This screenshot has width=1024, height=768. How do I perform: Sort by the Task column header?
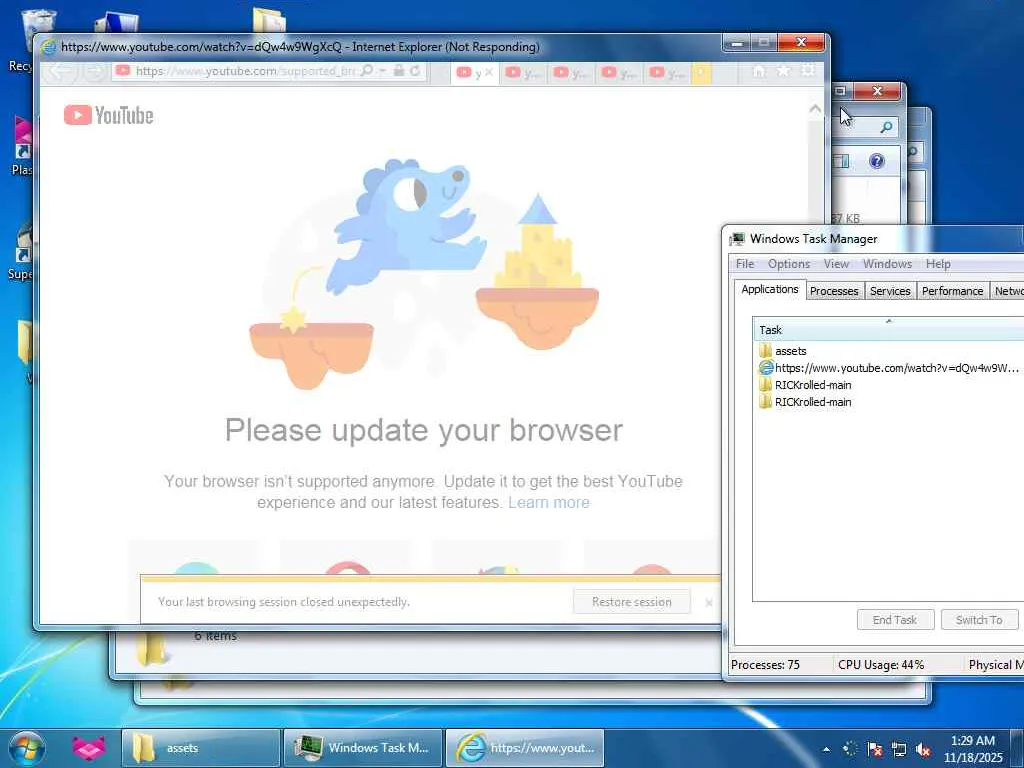pyautogui.click(x=888, y=330)
